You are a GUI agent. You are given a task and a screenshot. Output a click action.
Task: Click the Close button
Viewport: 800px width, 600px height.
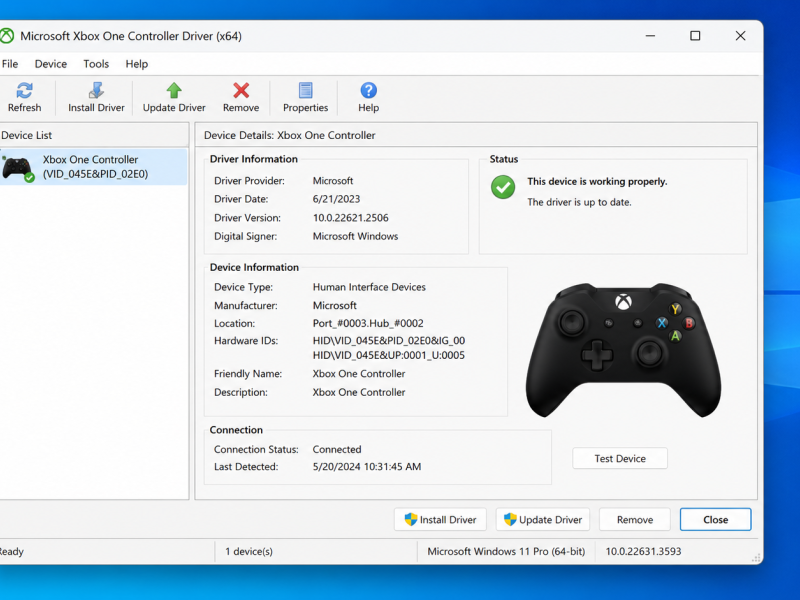(x=715, y=519)
